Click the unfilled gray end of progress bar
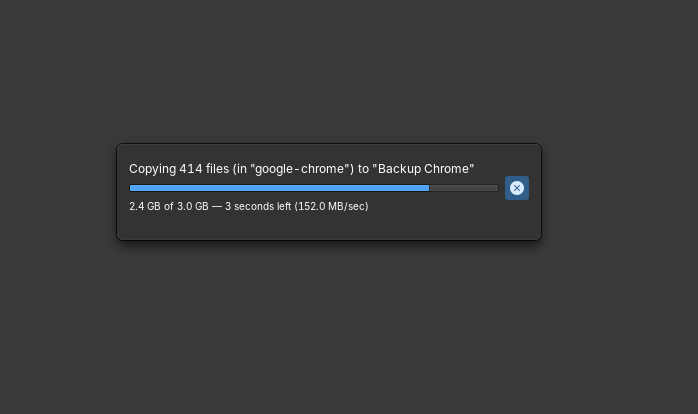 (464, 188)
